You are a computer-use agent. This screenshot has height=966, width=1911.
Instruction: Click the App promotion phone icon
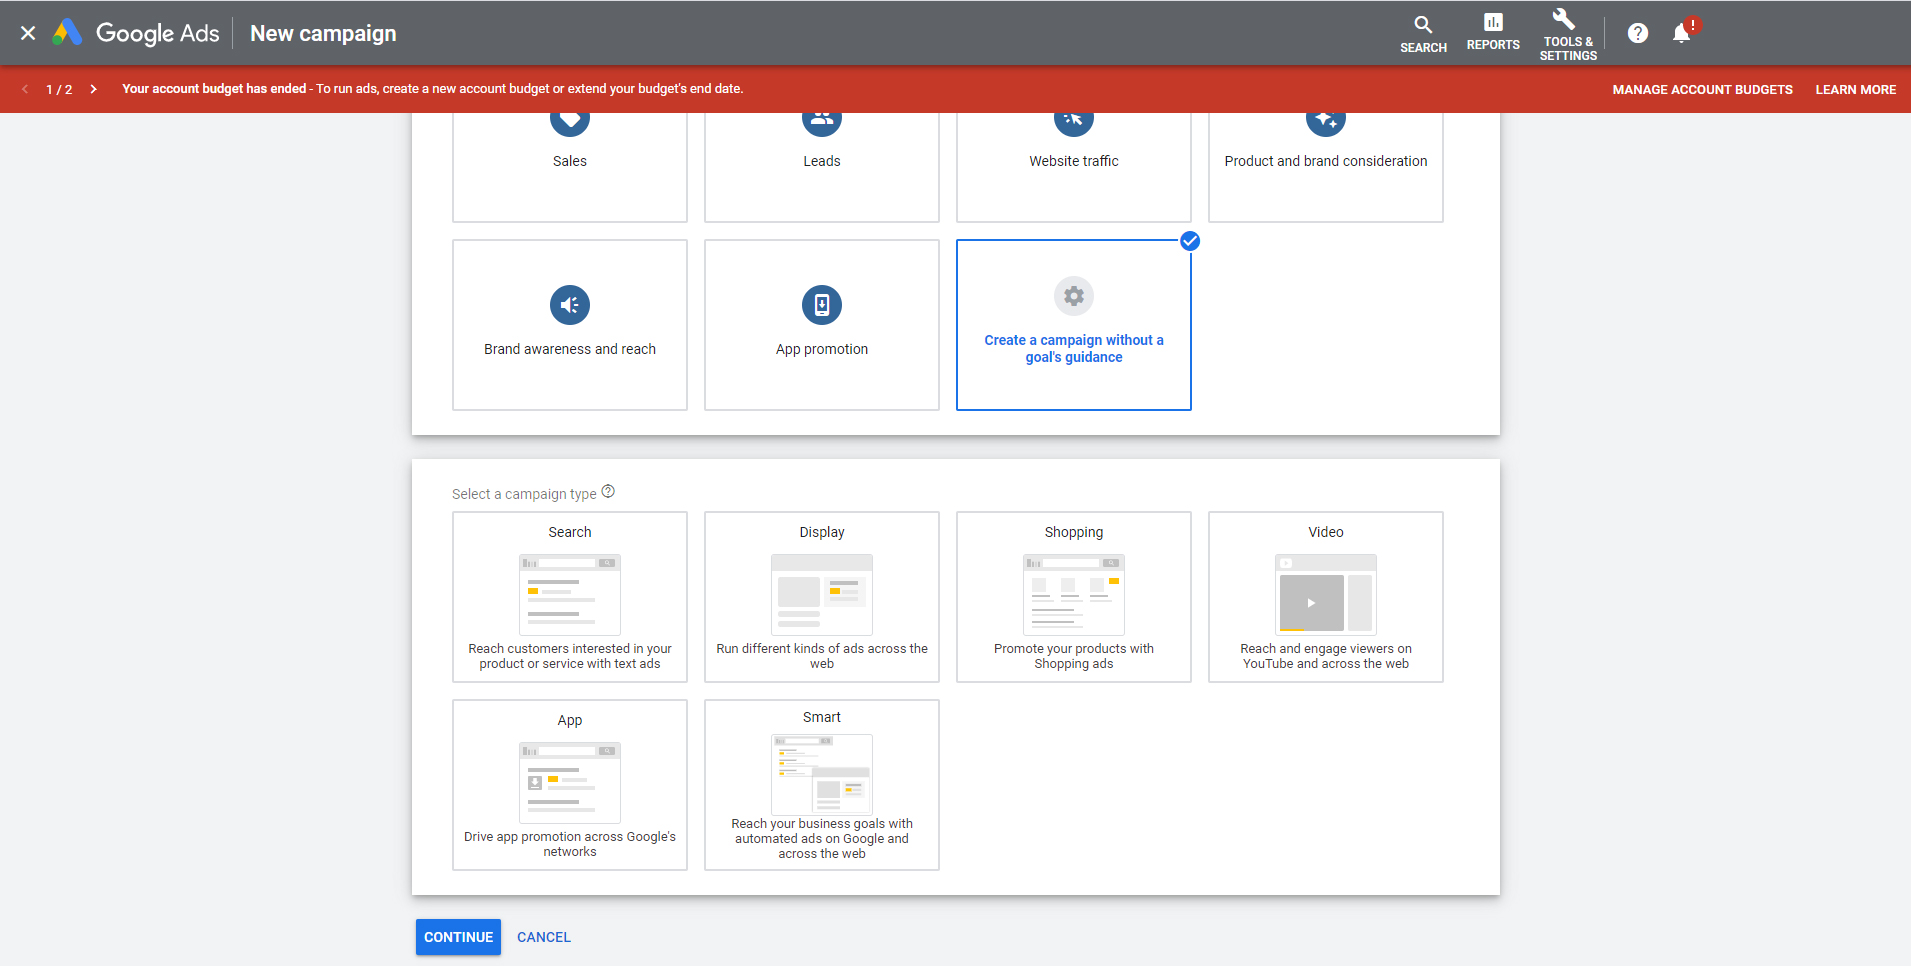822,305
